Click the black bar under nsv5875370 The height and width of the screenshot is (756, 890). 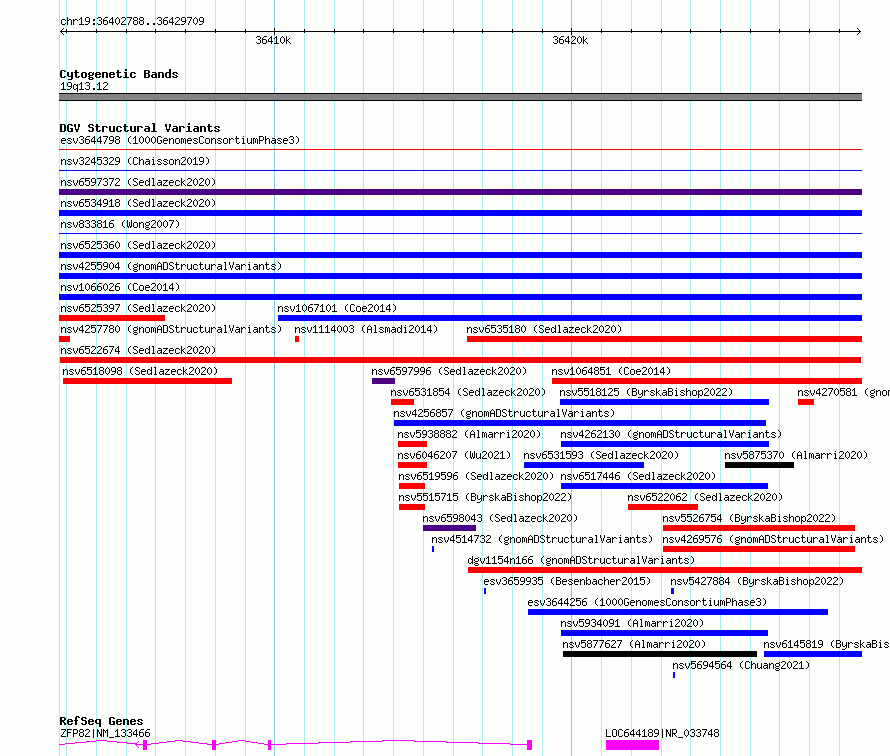759,465
